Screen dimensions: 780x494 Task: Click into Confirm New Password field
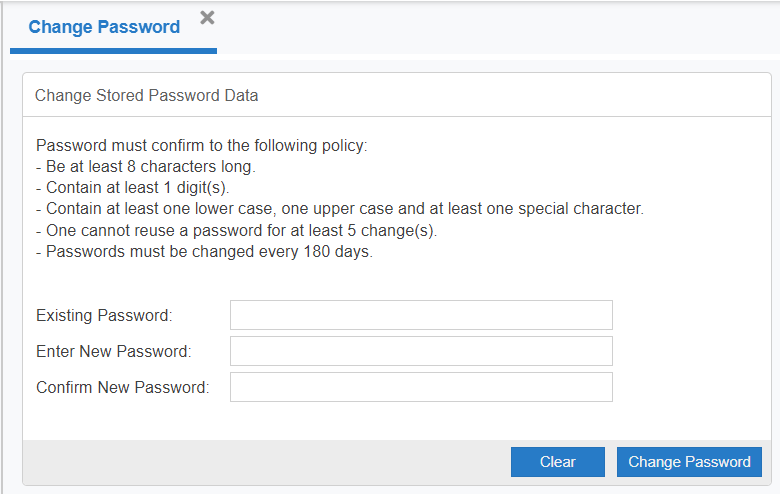pos(421,387)
